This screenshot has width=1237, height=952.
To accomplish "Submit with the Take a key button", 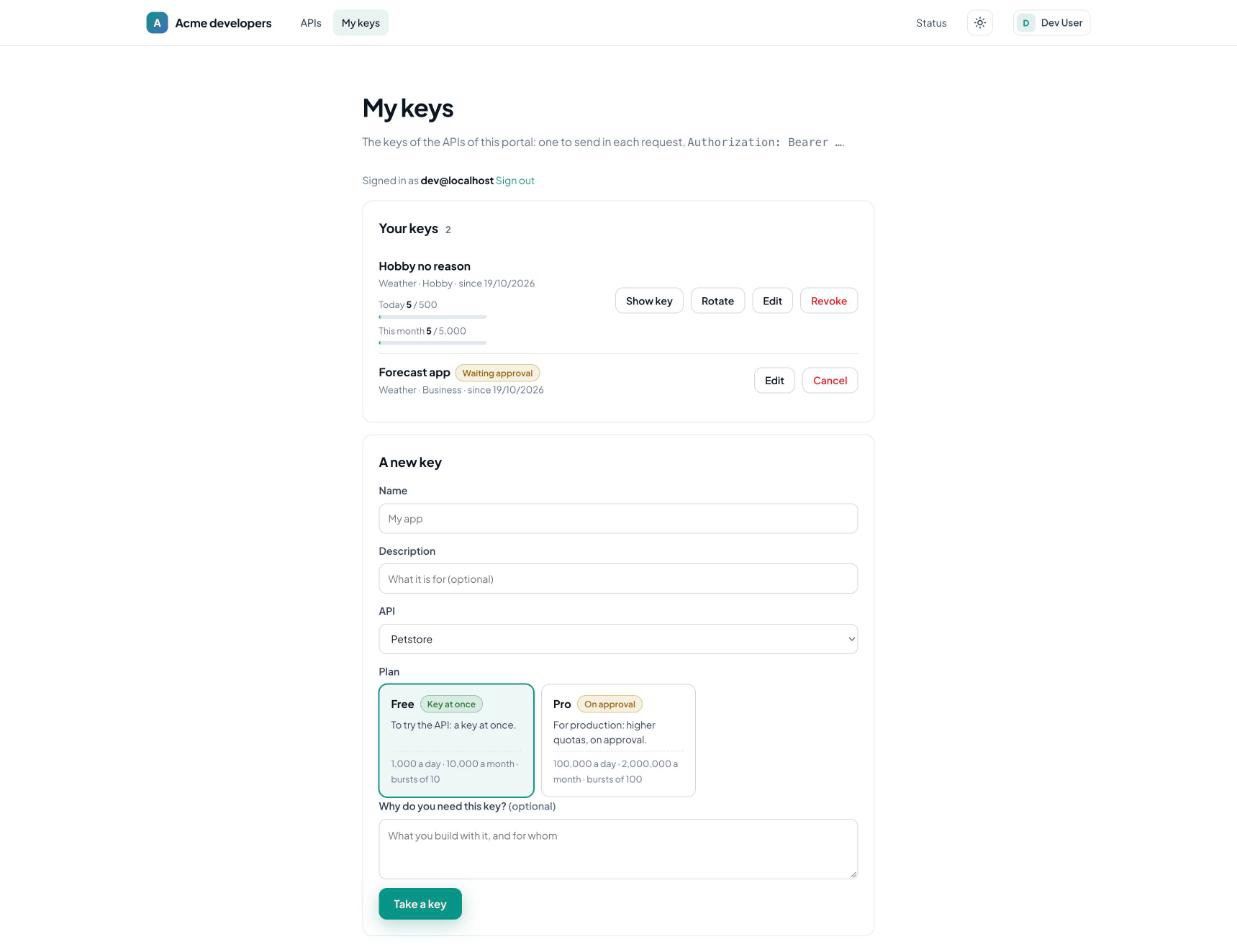I will (420, 904).
